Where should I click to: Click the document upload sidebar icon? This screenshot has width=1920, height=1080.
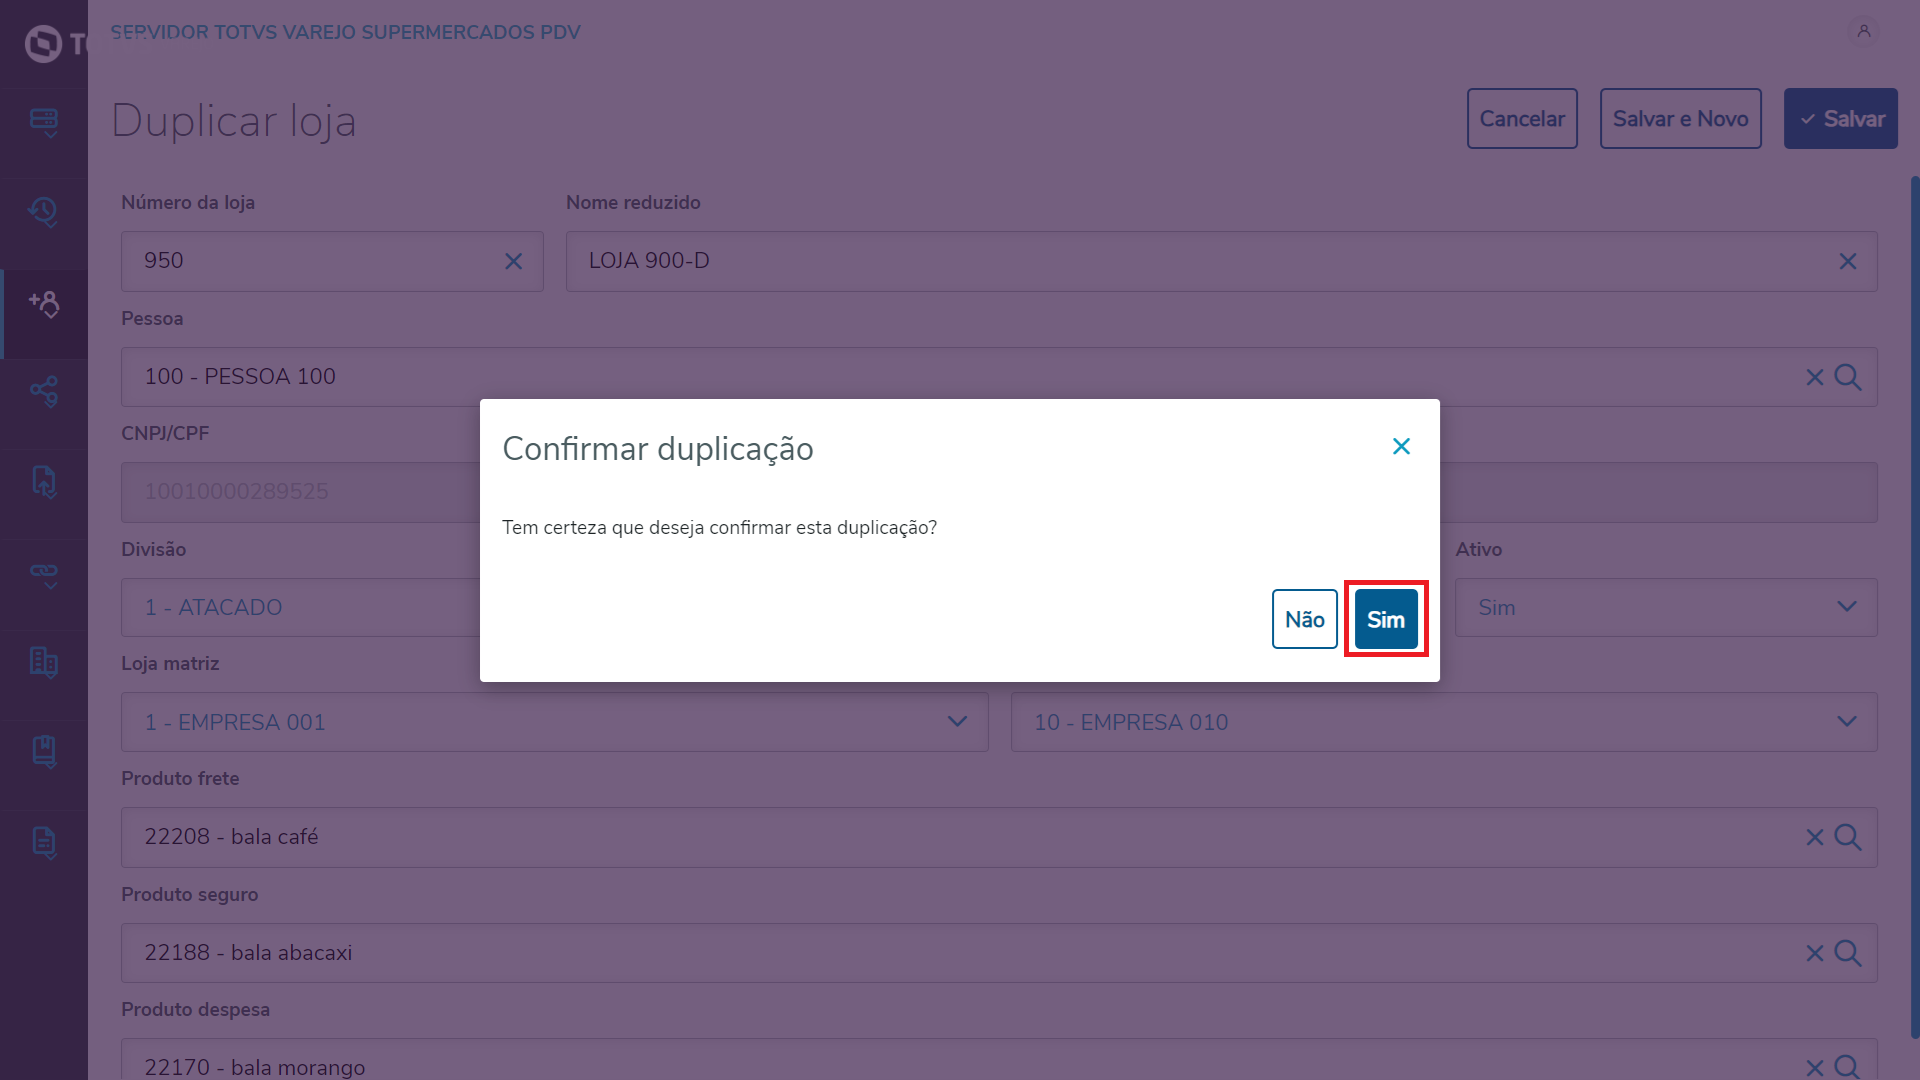point(44,482)
